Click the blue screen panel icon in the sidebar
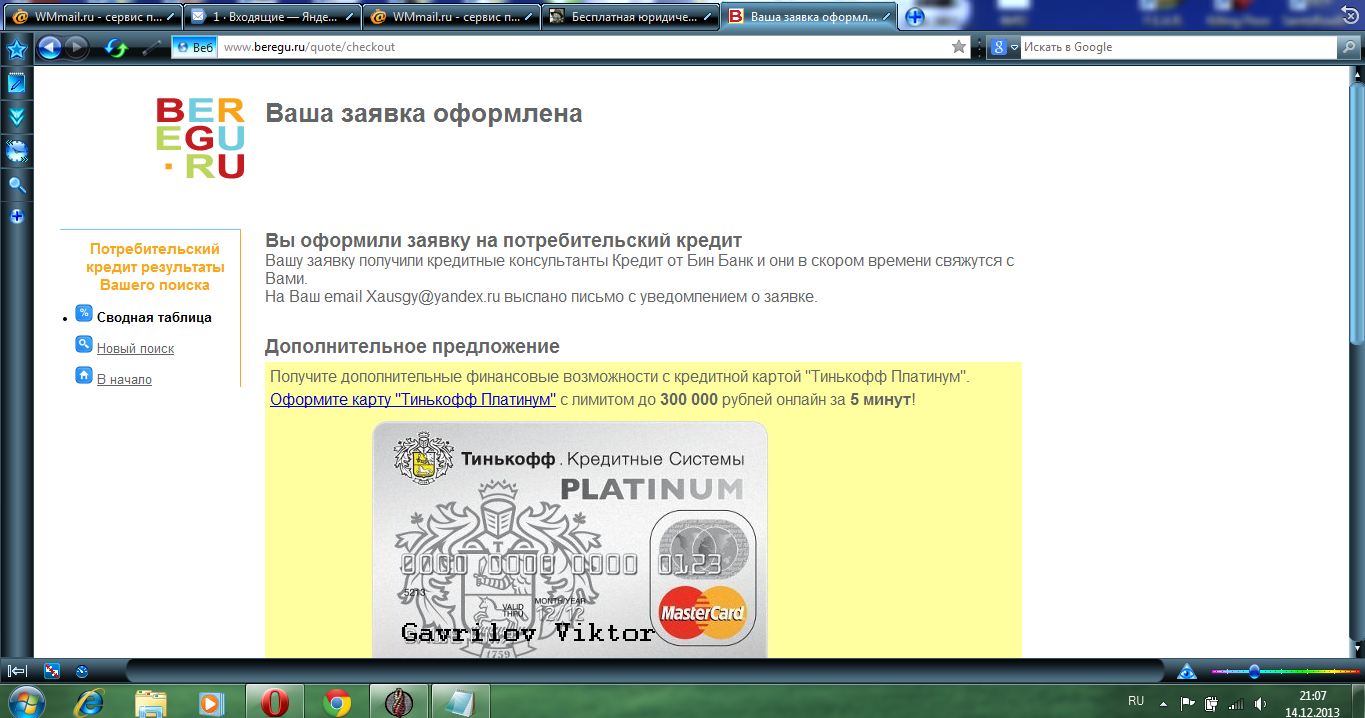 (16, 152)
